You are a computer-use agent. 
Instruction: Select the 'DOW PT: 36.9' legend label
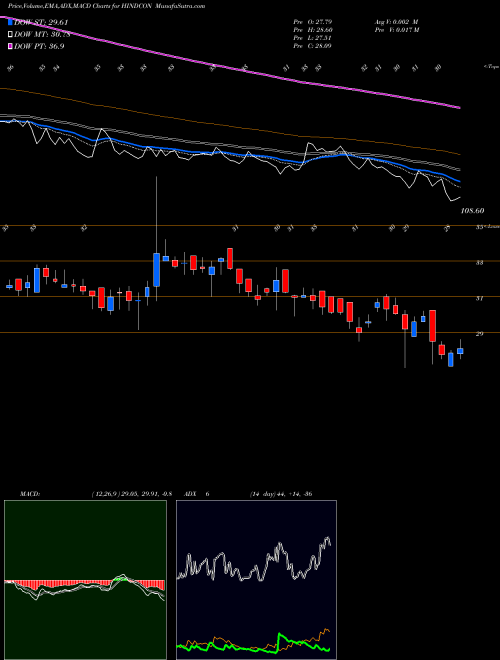coord(39,47)
